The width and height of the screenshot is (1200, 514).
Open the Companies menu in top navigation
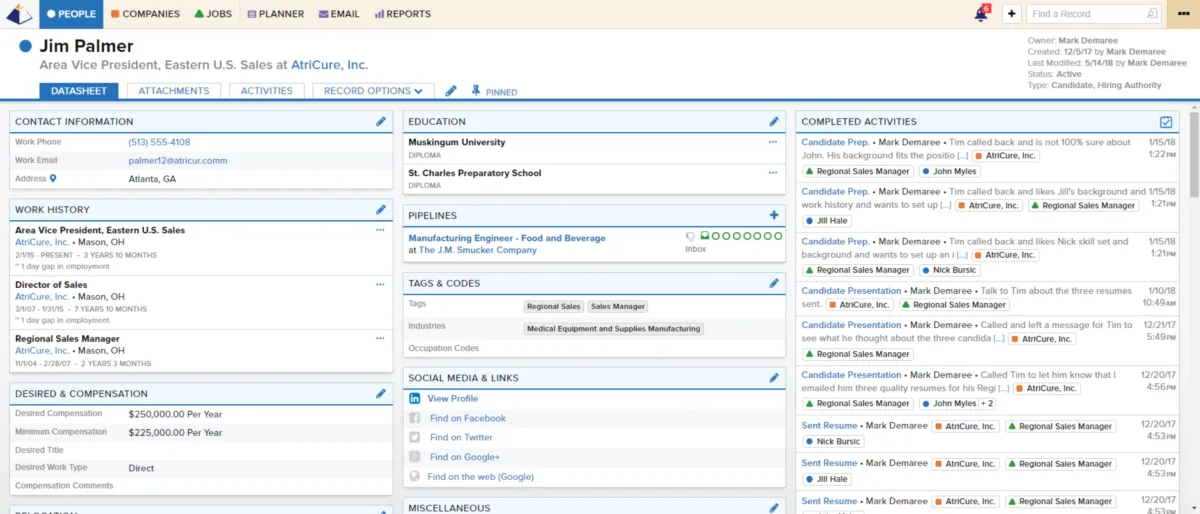coord(145,14)
